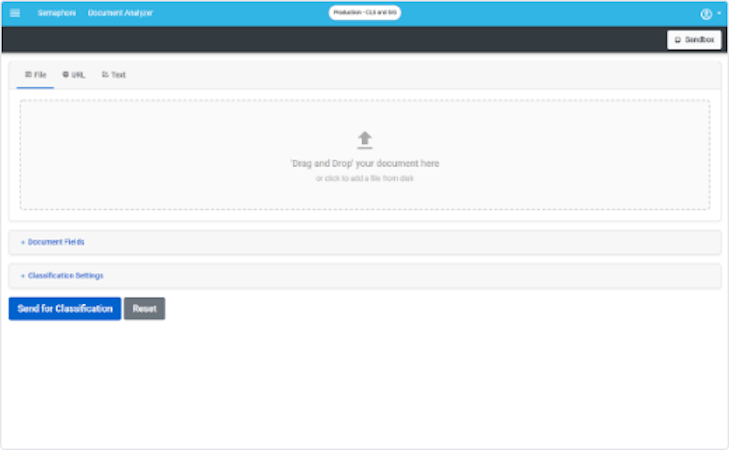This screenshot has width=729, height=450.
Task: Click the drag and drop upload area
Action: (x=365, y=155)
